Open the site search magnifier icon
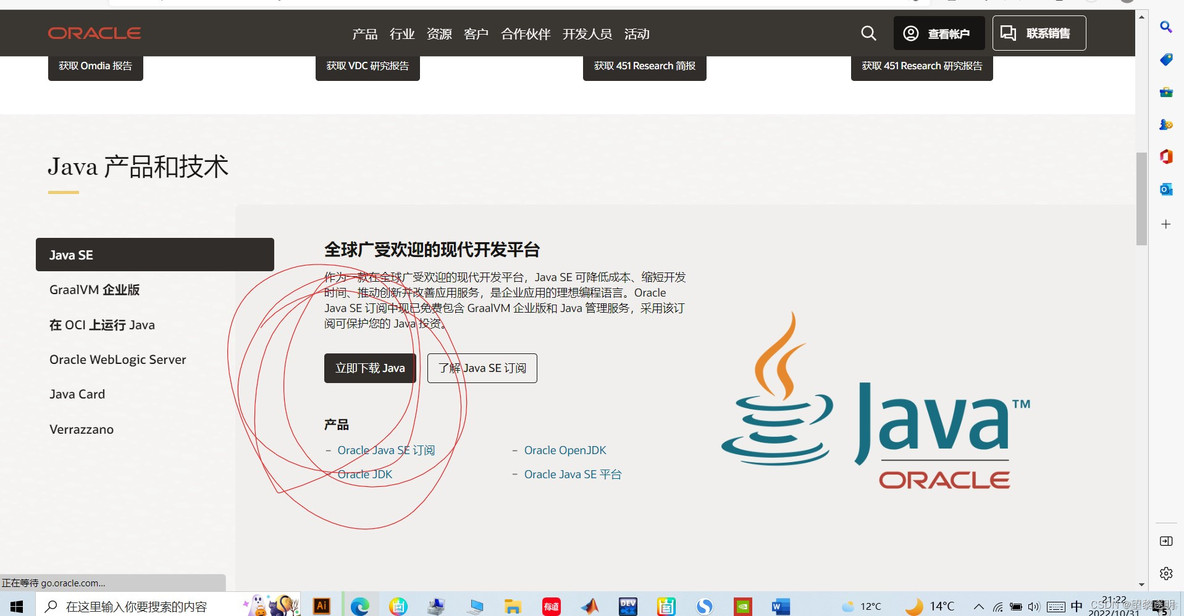The image size is (1184, 616). click(x=868, y=33)
